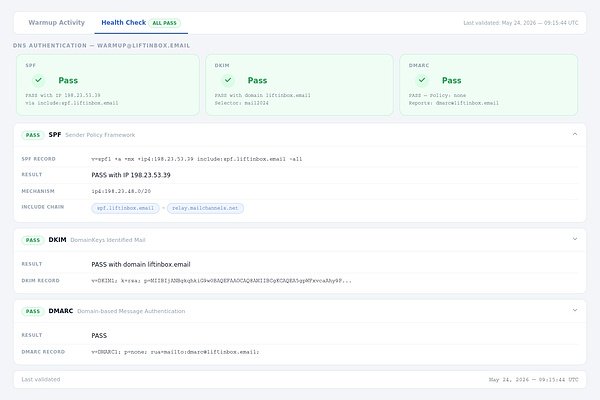Viewport: 600px width, 400px height.
Task: Click 'Selector: mail2024' in DKIM card
Action: point(241,103)
